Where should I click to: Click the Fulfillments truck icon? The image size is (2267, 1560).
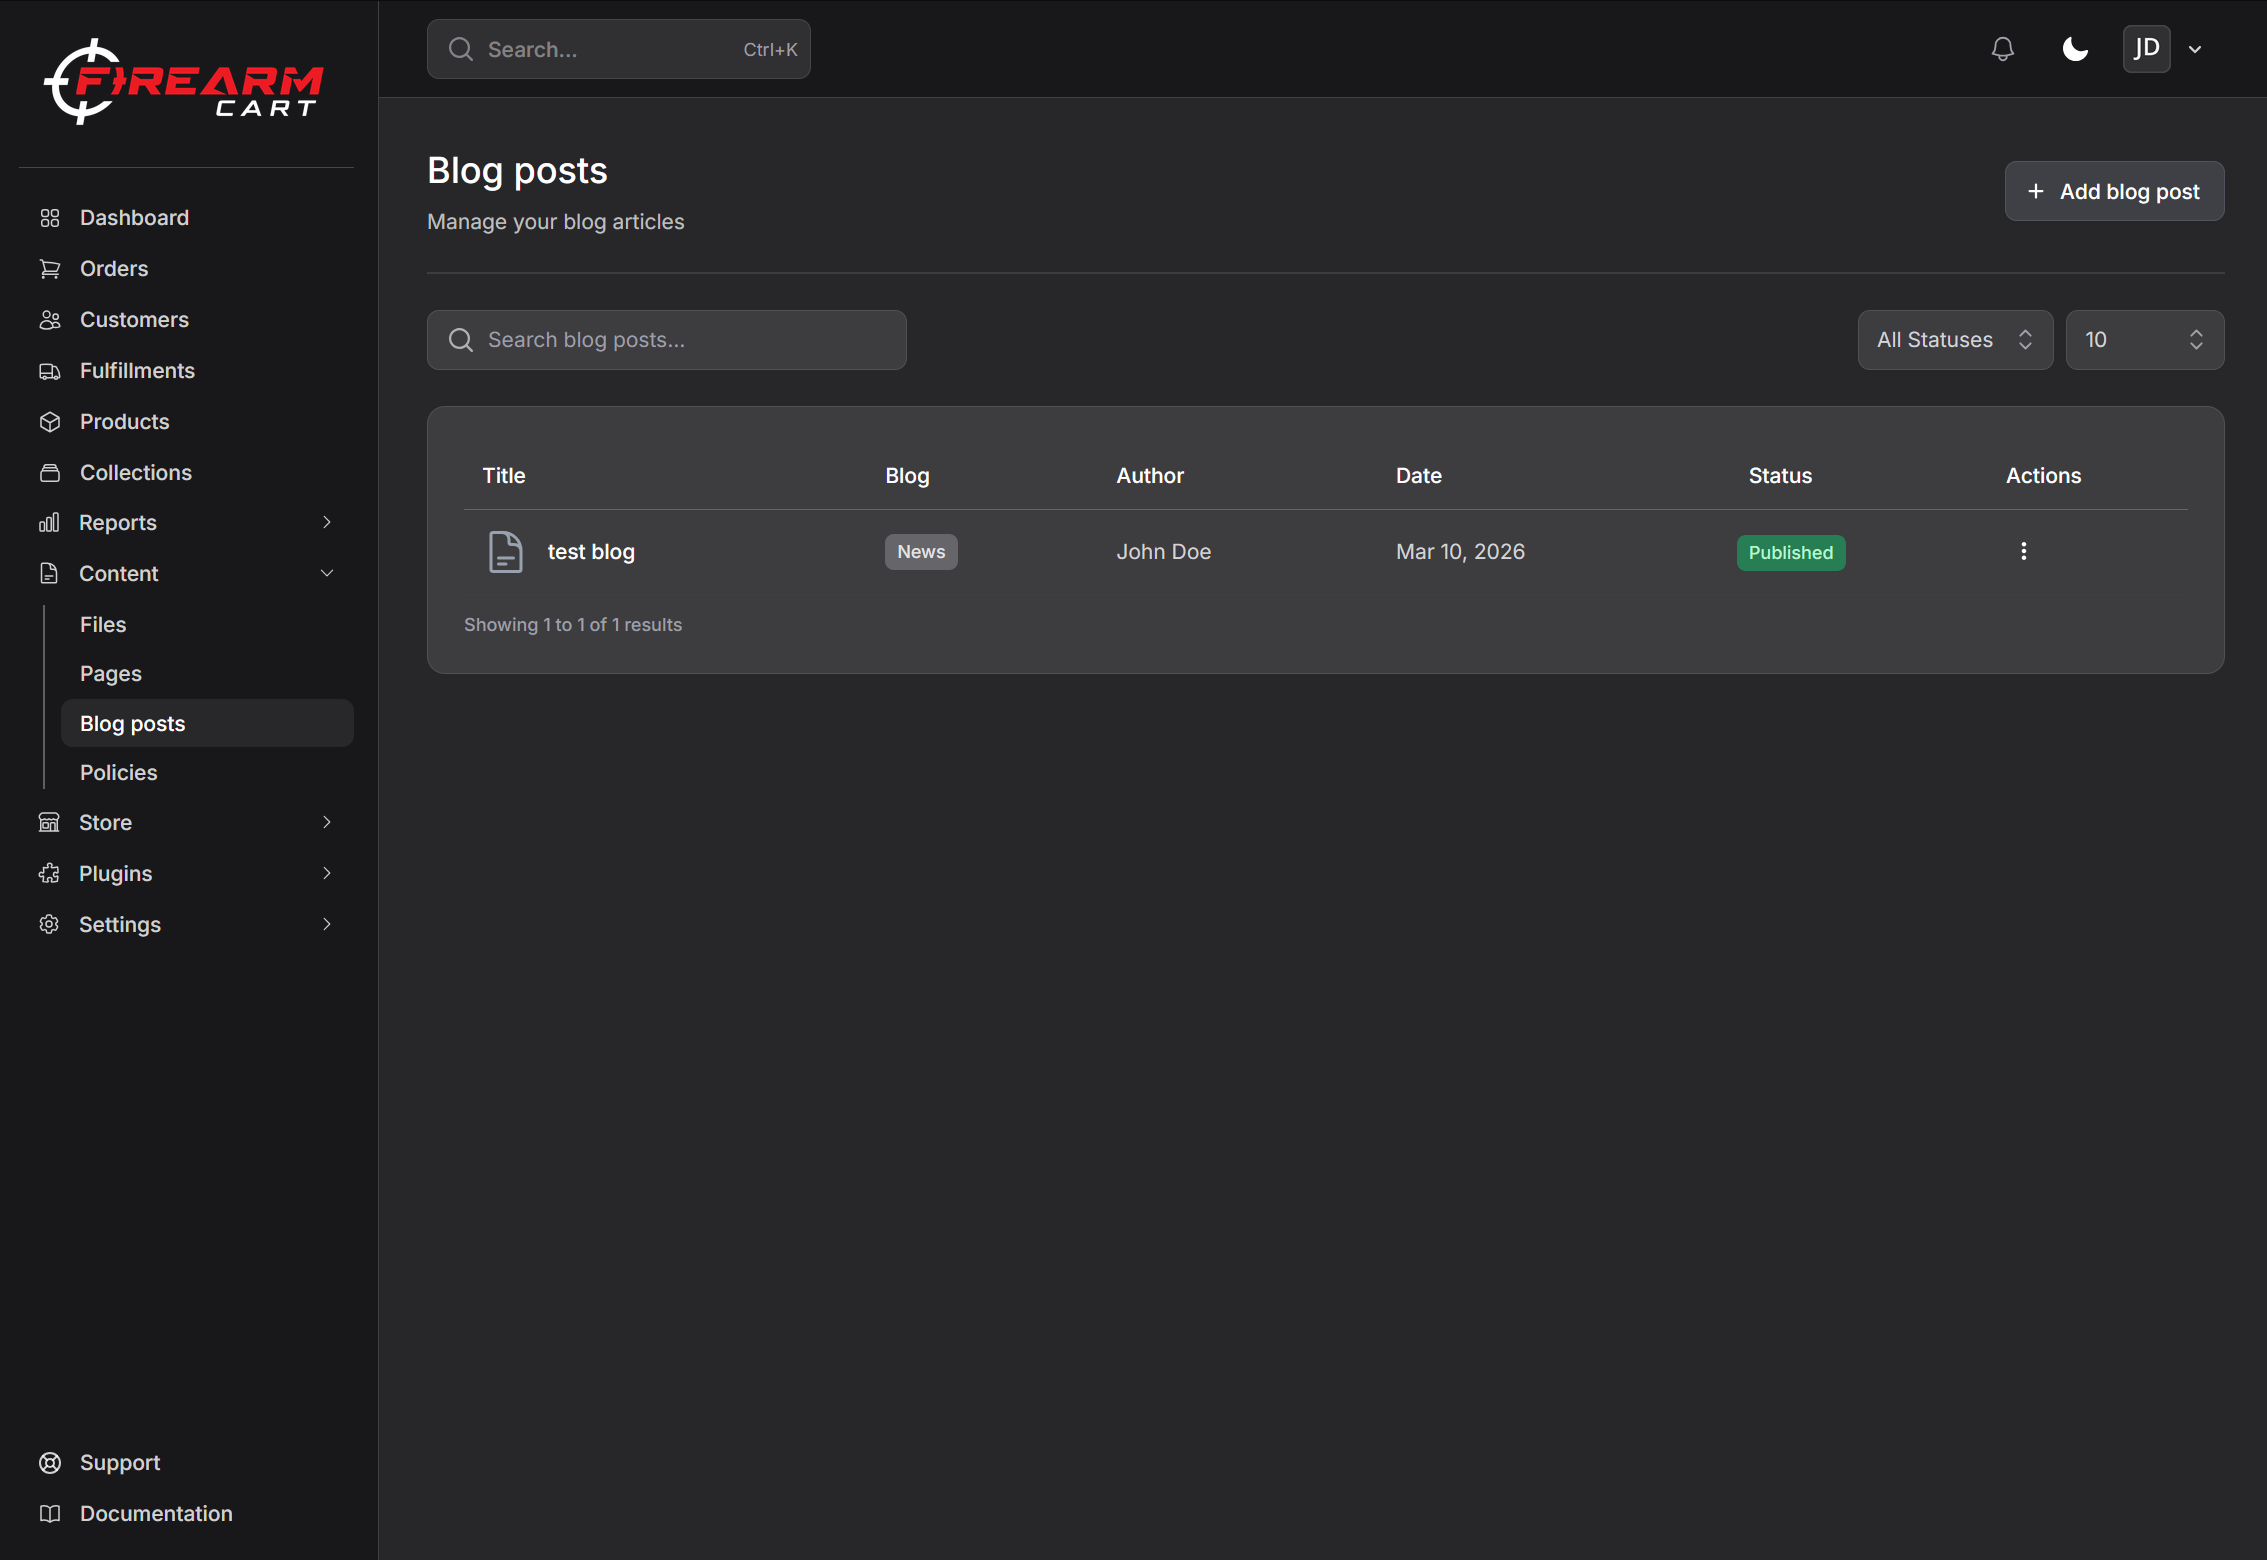coord(50,371)
